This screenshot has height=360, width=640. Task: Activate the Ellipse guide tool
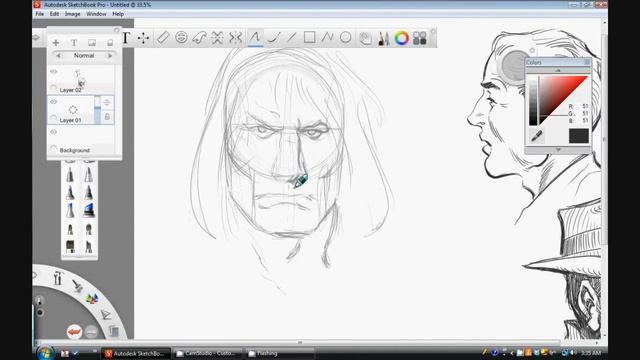(x=181, y=38)
